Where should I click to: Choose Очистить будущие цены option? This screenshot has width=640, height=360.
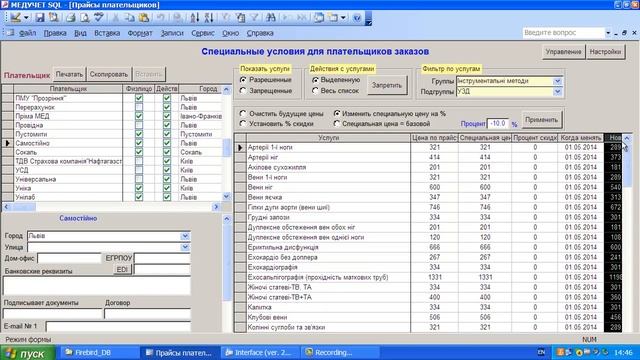pyautogui.click(x=243, y=113)
